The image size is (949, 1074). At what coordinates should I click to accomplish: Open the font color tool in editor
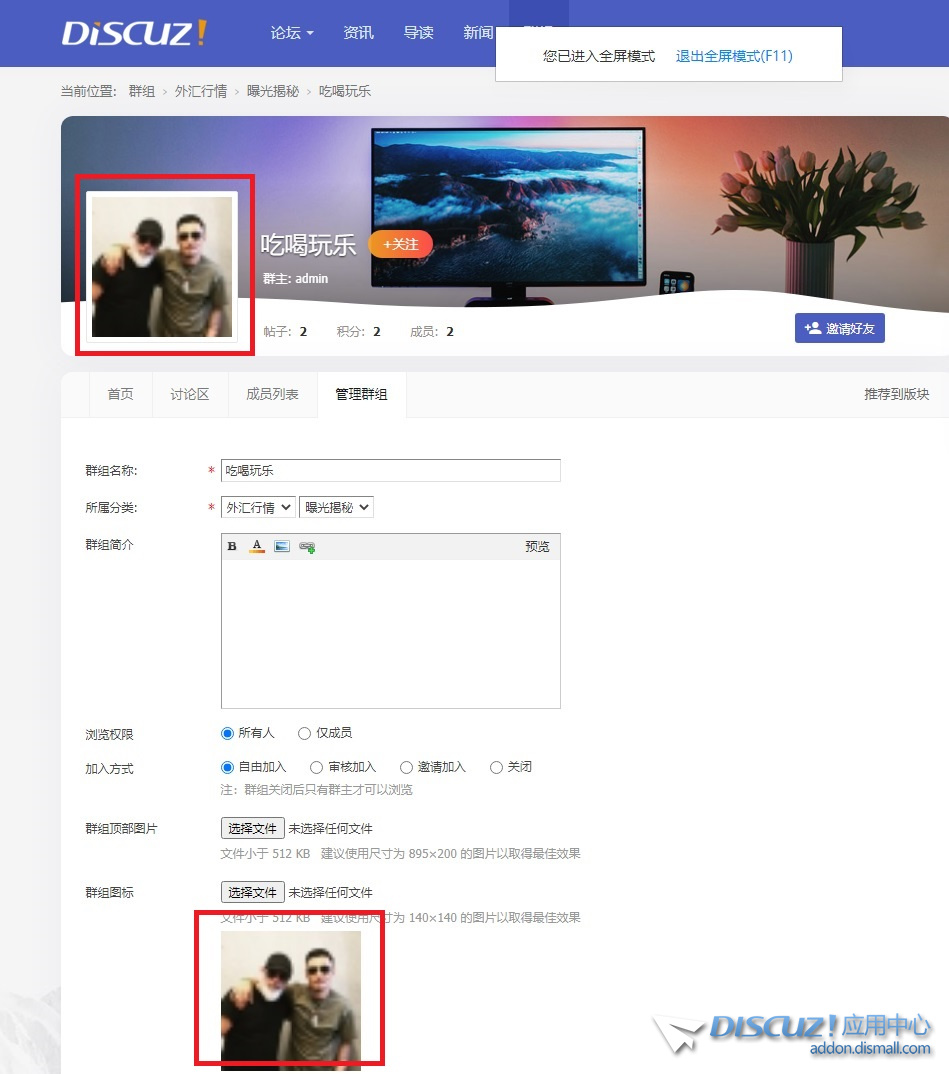coord(257,547)
